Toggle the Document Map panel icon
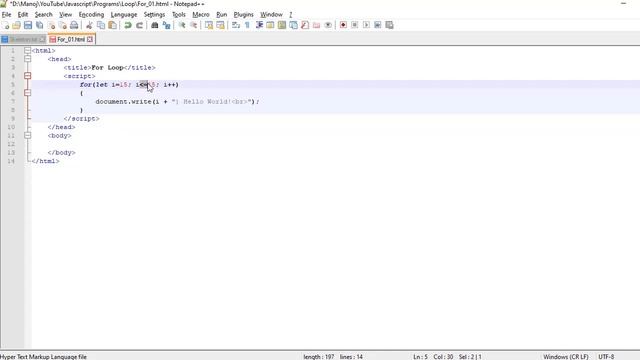Viewport: 640px width, 360px height. point(282,25)
